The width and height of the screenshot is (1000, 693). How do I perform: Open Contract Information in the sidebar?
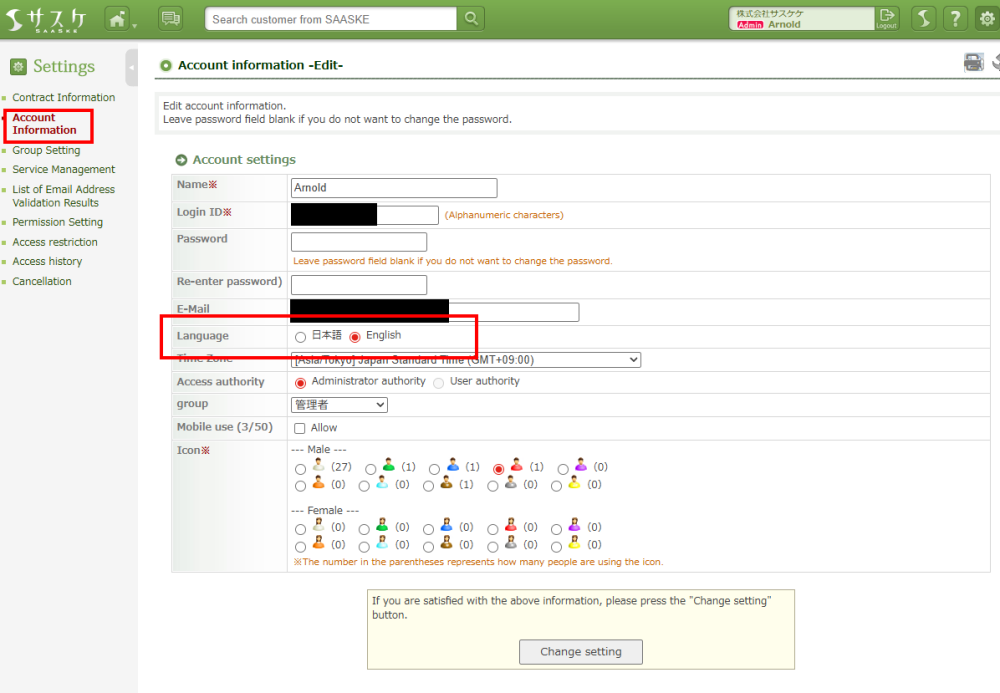tap(63, 97)
